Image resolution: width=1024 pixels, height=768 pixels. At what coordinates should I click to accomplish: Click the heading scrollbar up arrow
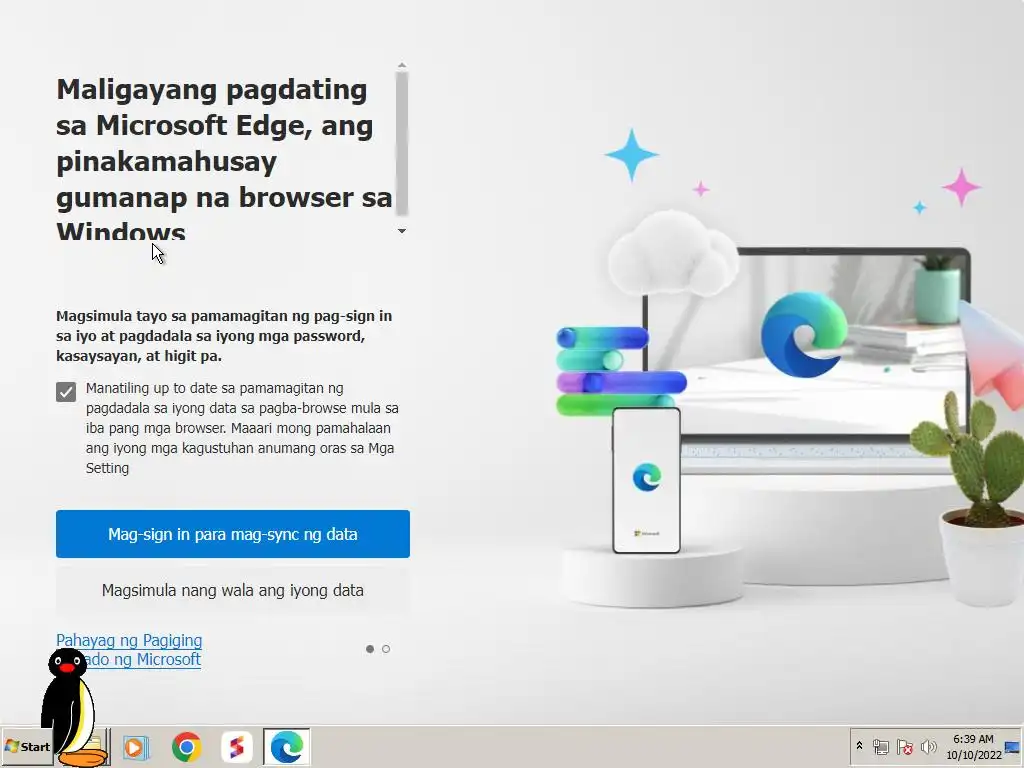402,65
